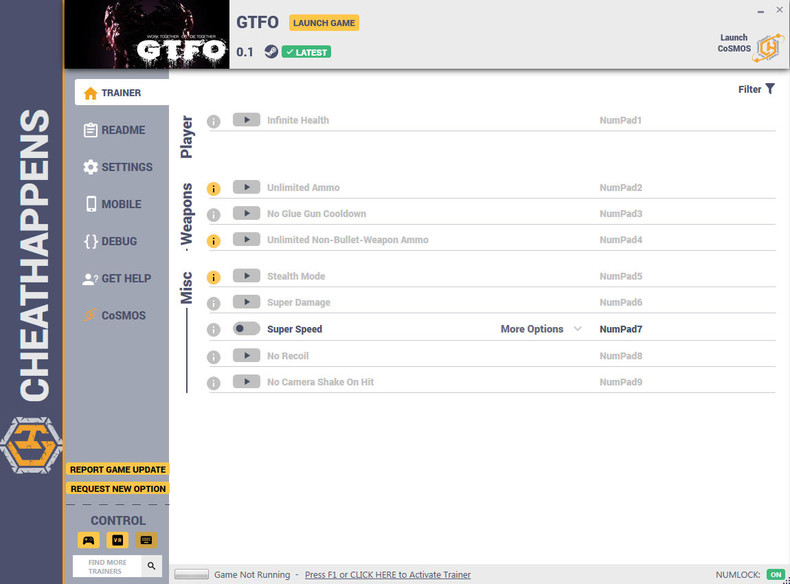Screen dimensions: 790x584
Task: Switch on Super Speed toggle
Action: (x=246, y=329)
